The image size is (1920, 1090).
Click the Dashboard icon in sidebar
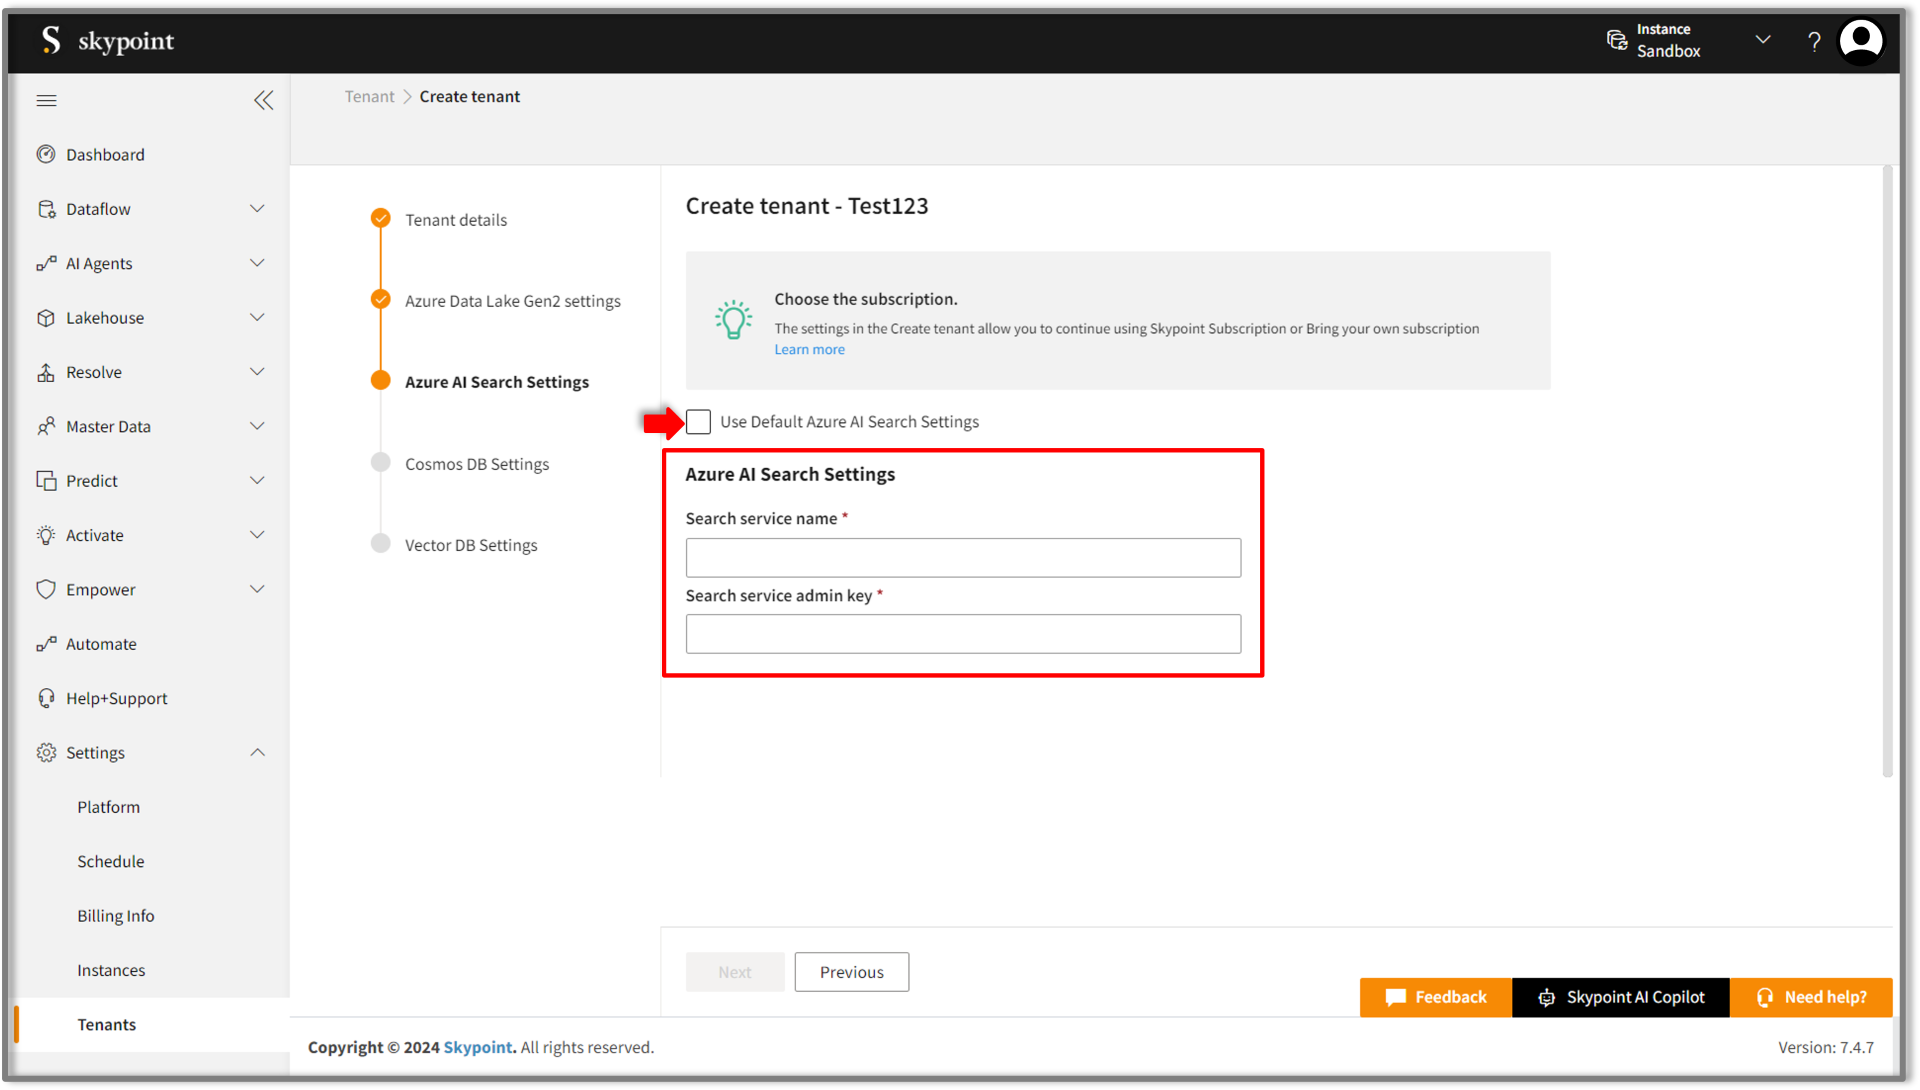(x=46, y=154)
